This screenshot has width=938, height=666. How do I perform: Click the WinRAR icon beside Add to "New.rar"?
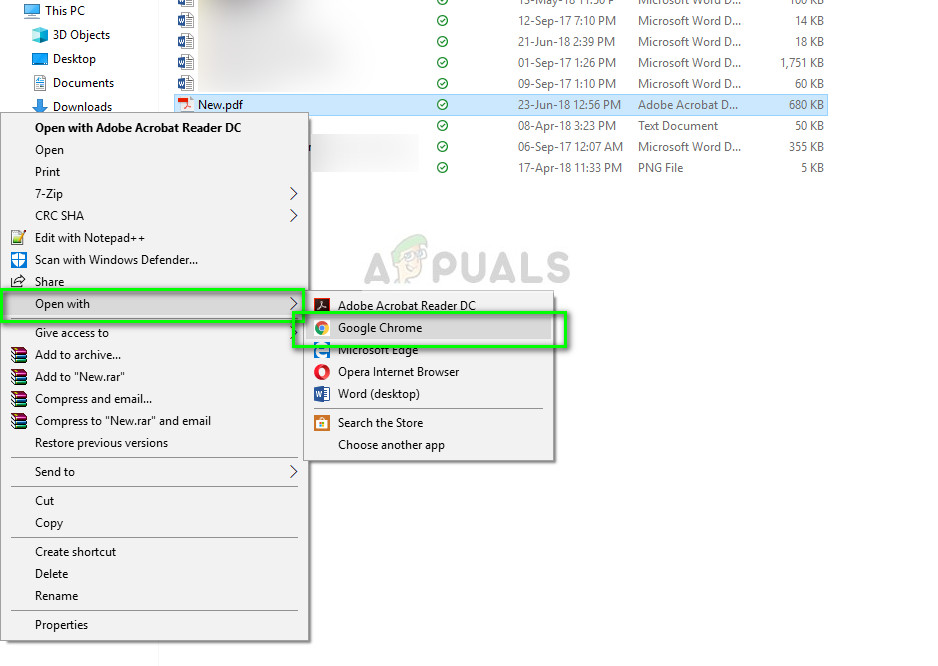pyautogui.click(x=19, y=377)
